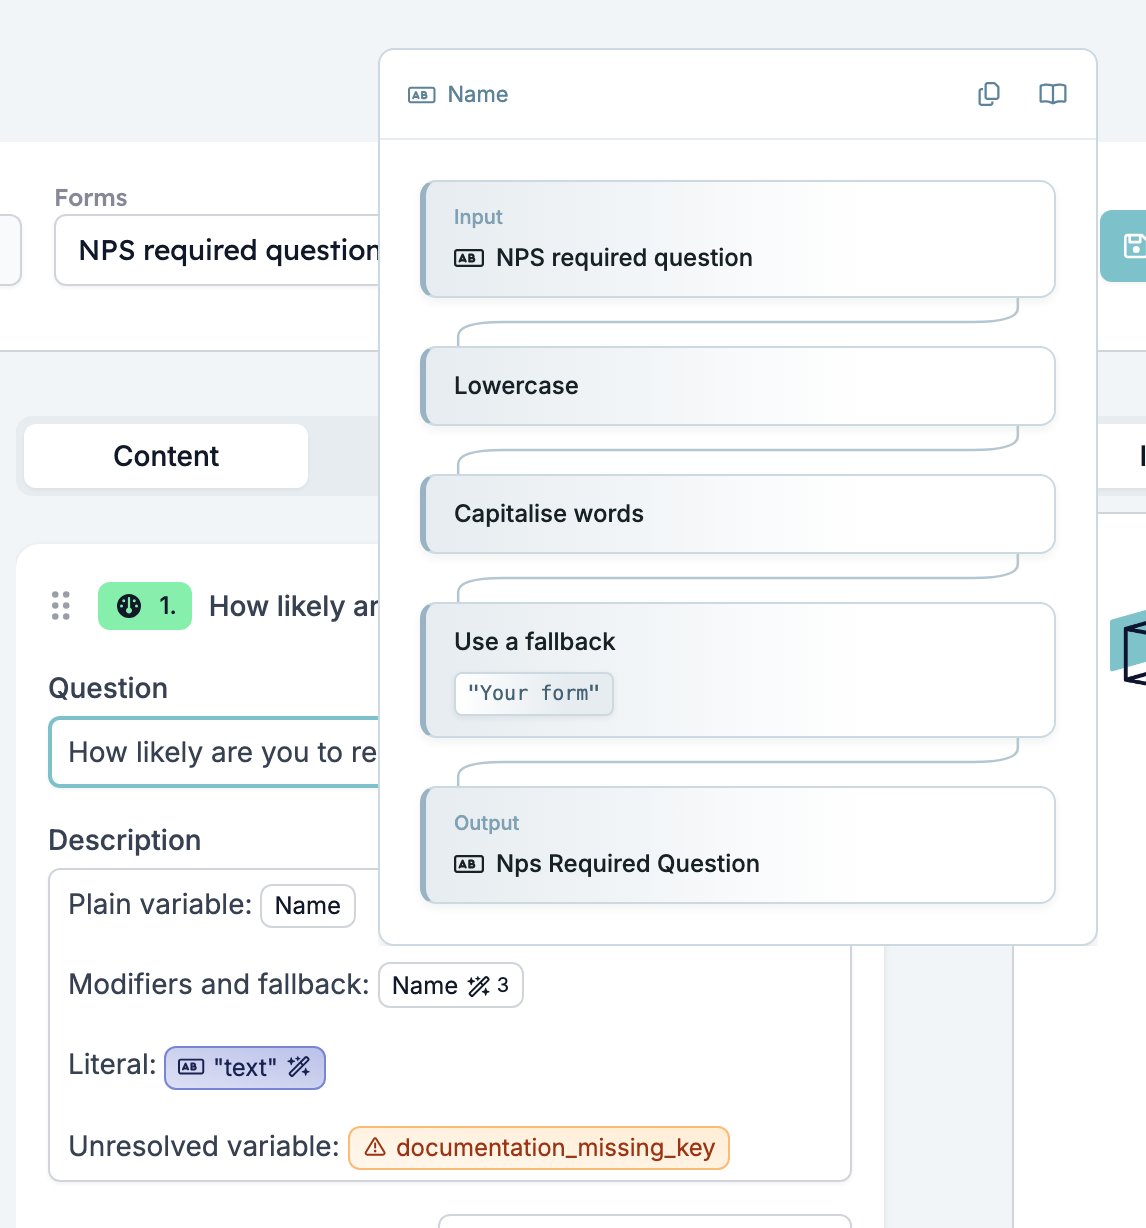Click the text icon in the Output card

[469, 864]
